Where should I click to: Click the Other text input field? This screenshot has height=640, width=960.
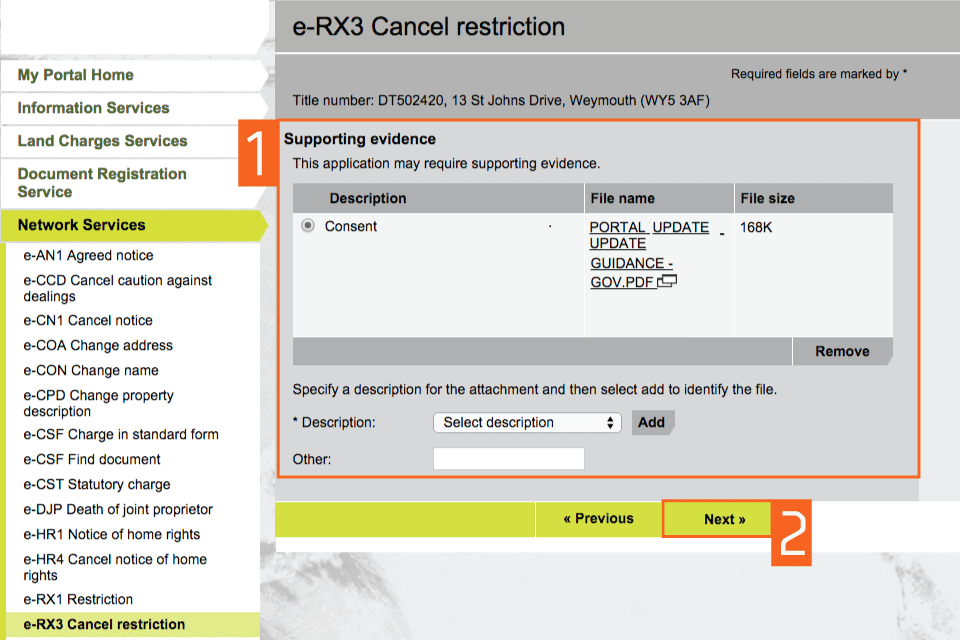coord(508,459)
